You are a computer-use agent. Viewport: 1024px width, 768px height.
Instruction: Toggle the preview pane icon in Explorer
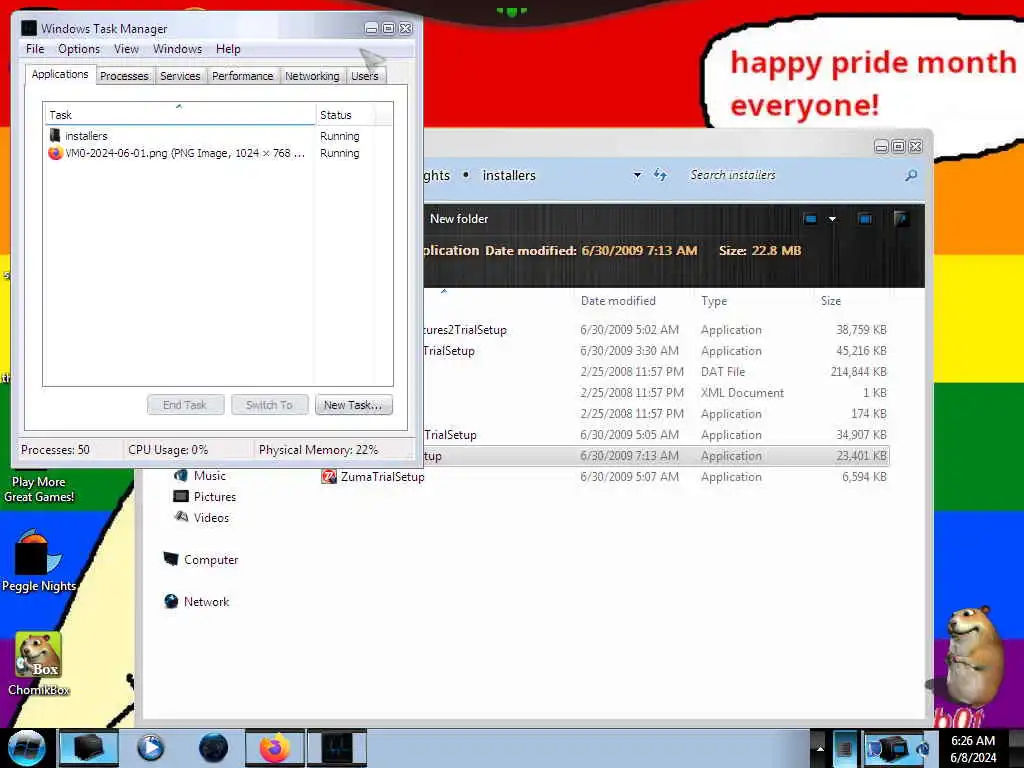pos(865,219)
